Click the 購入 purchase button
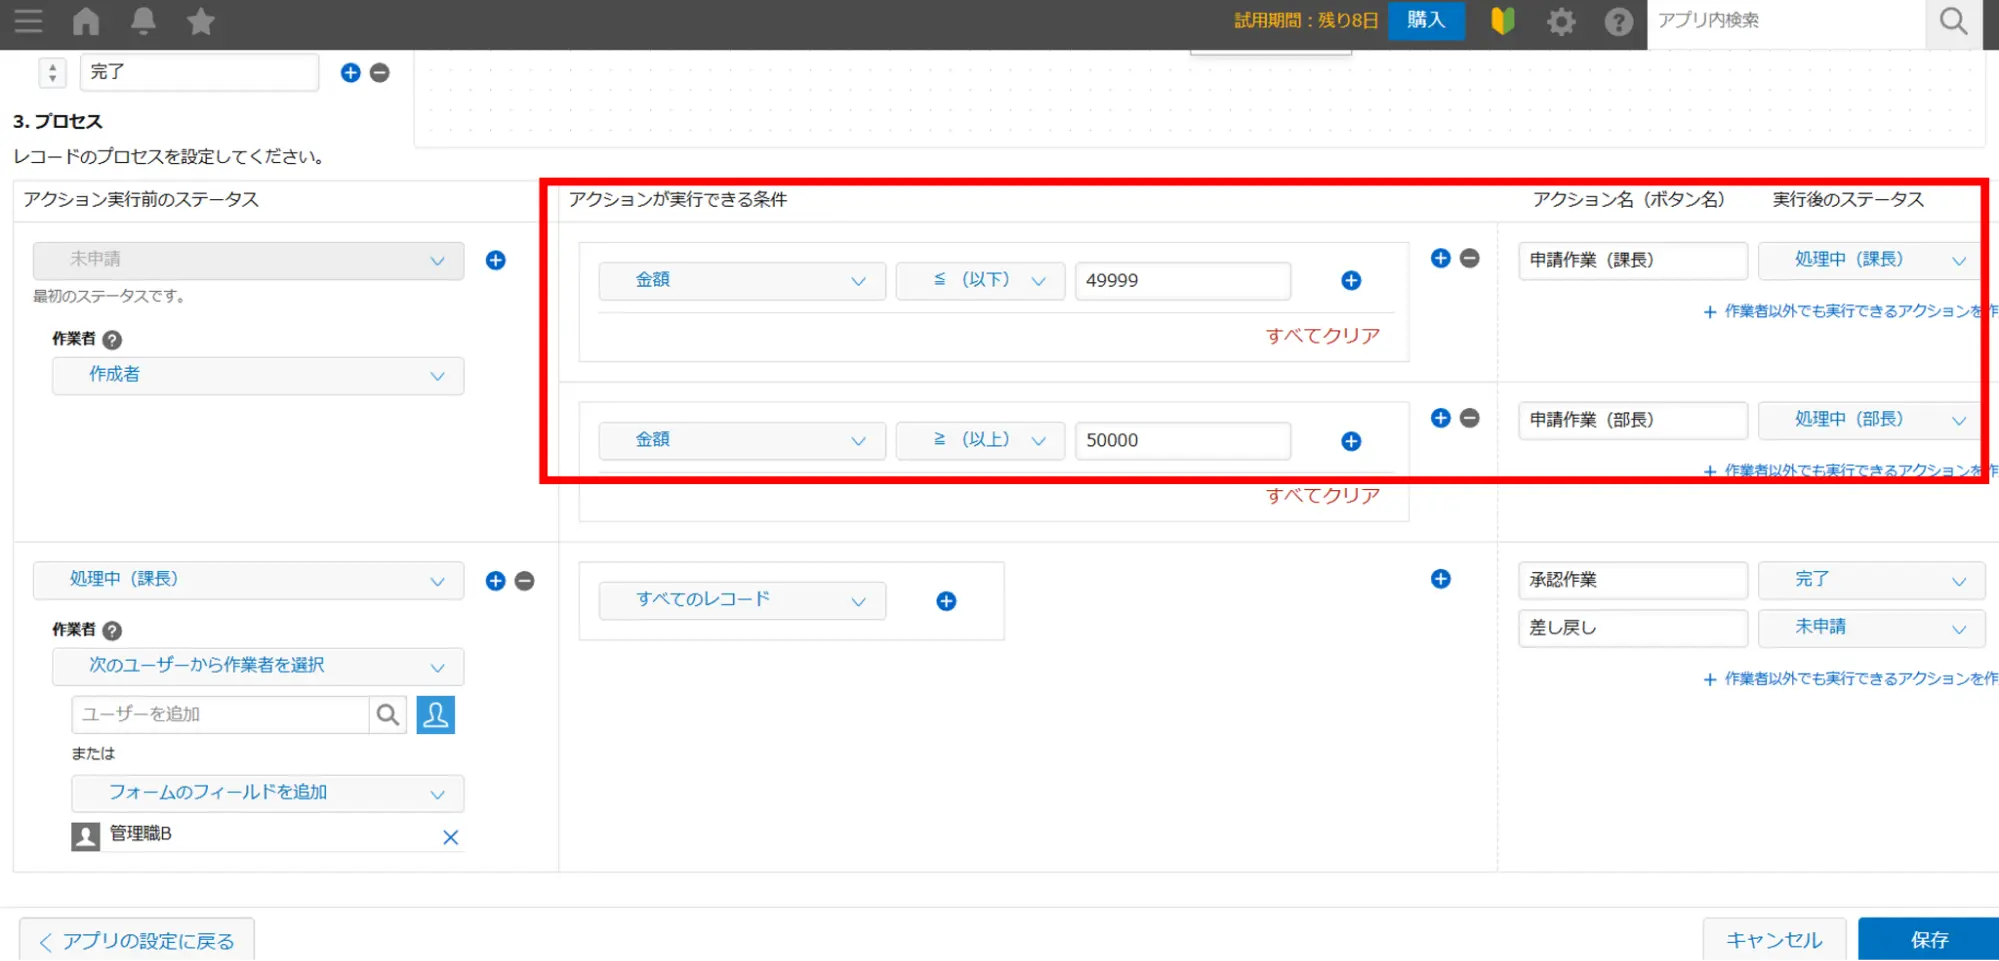1999x961 pixels. tap(1425, 21)
